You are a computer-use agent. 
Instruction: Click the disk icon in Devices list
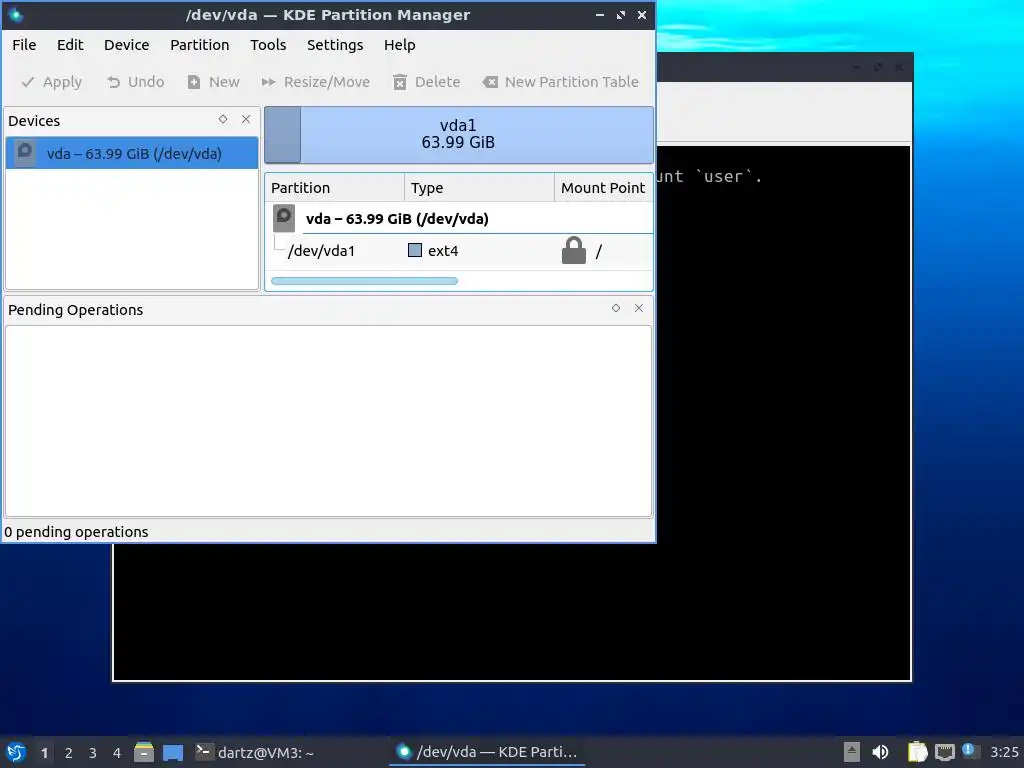25,153
